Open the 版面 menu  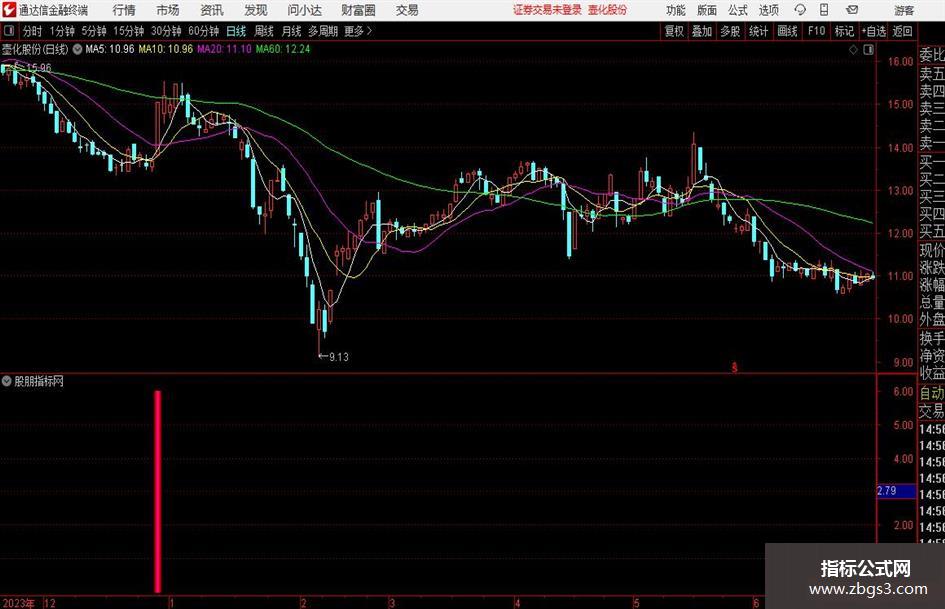tap(706, 10)
